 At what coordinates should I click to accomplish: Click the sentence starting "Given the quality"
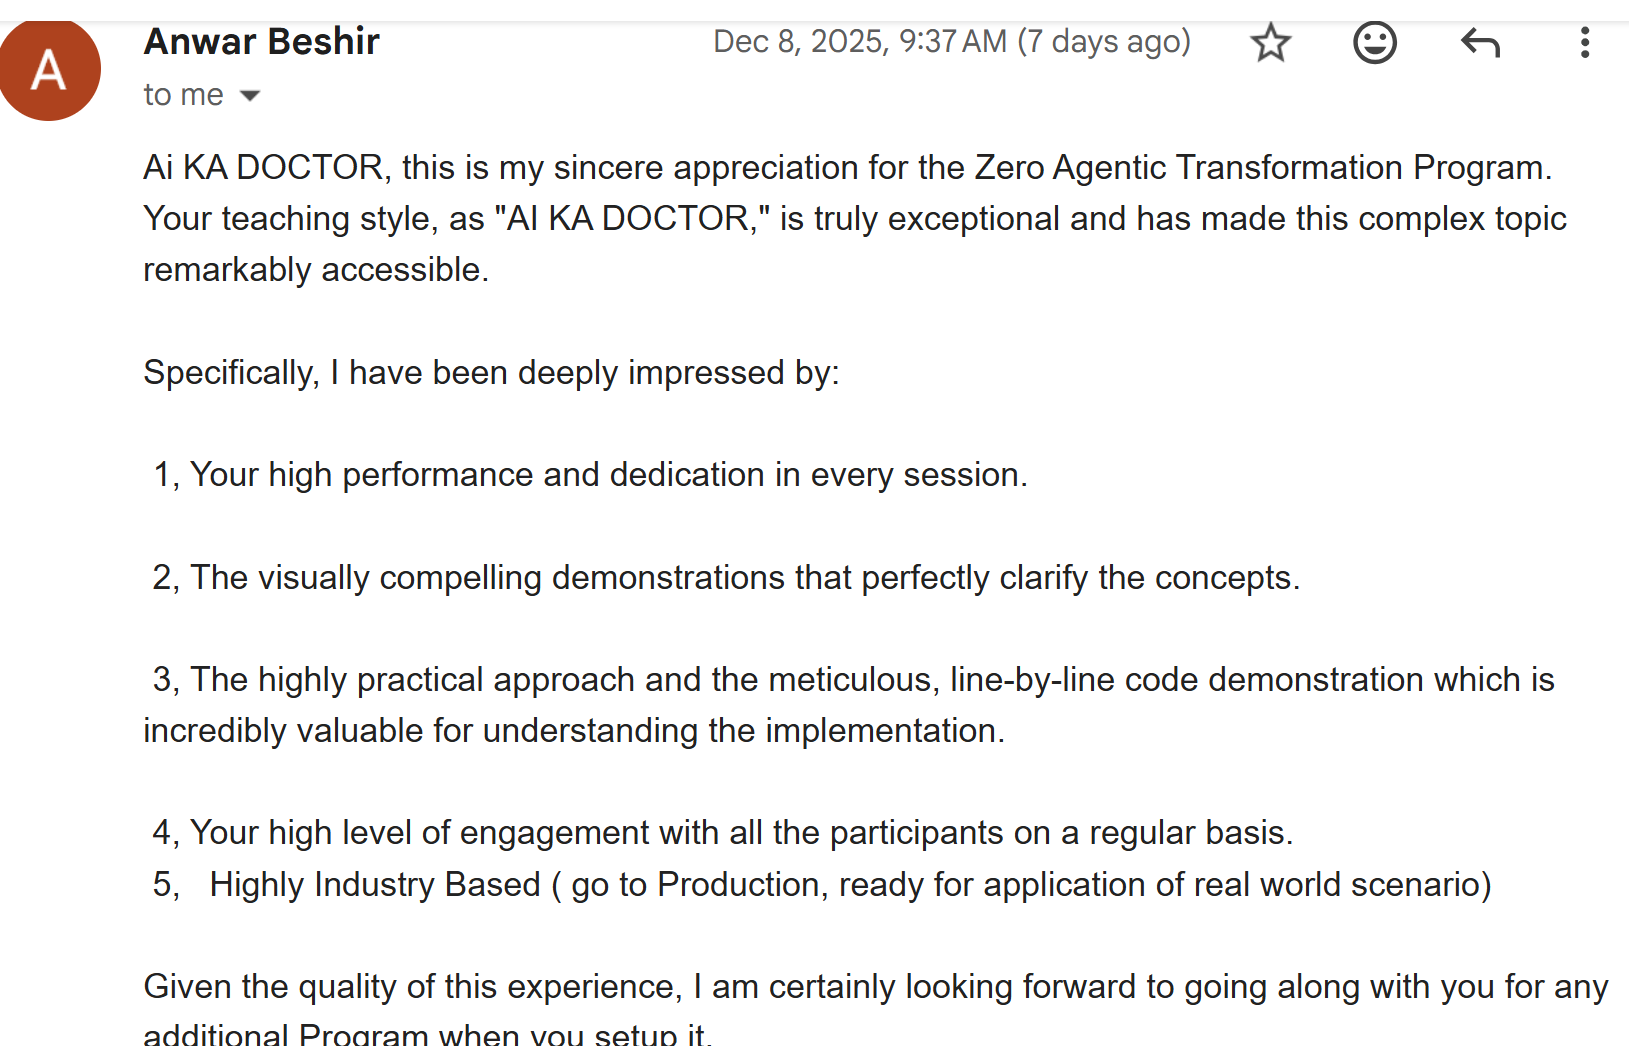coord(875,986)
